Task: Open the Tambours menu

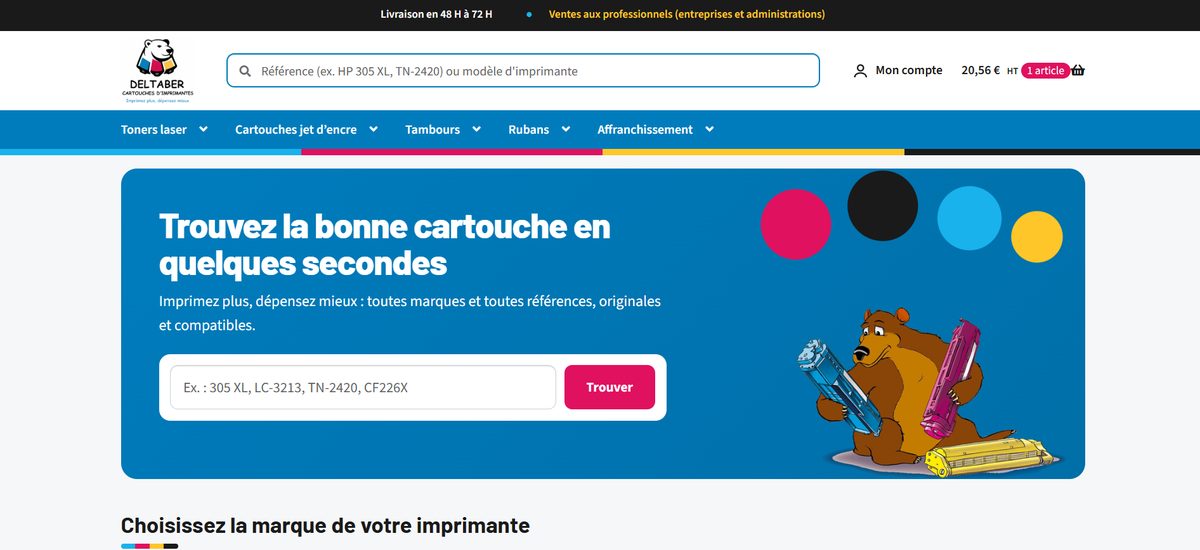Action: point(433,130)
